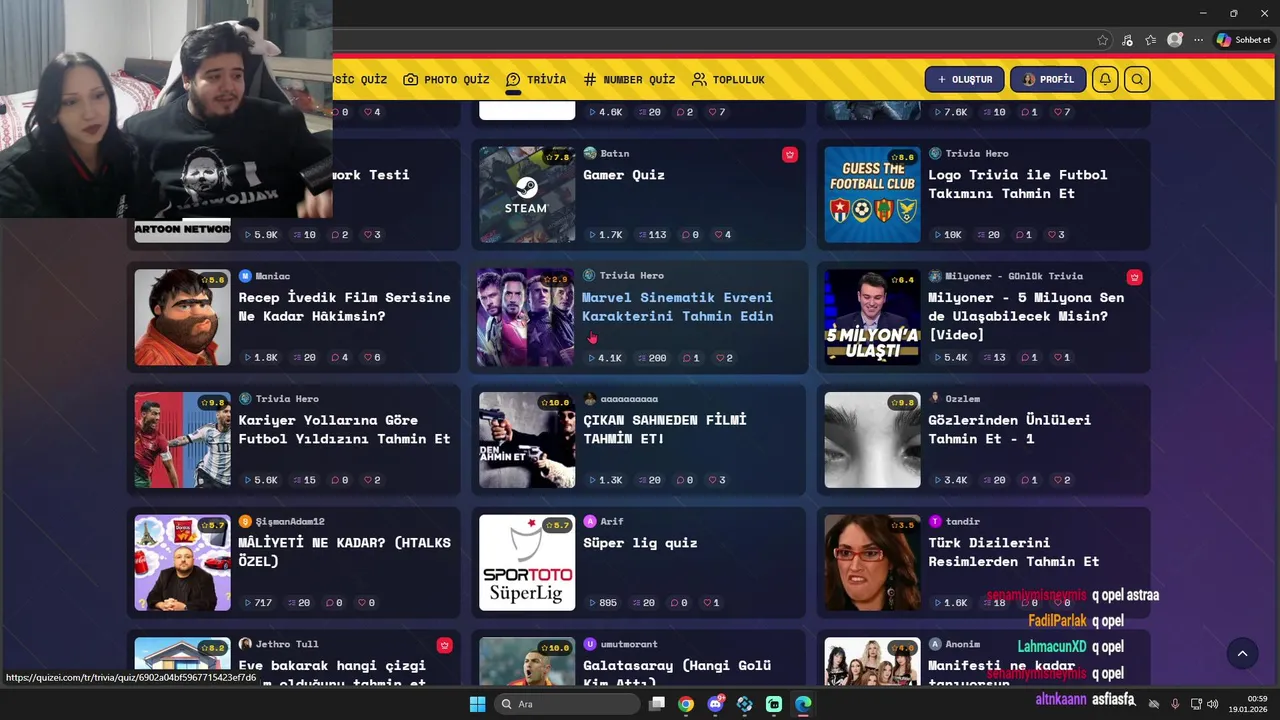Open the site search magnifier icon
Viewport: 1280px width, 720px height.
click(1137, 80)
